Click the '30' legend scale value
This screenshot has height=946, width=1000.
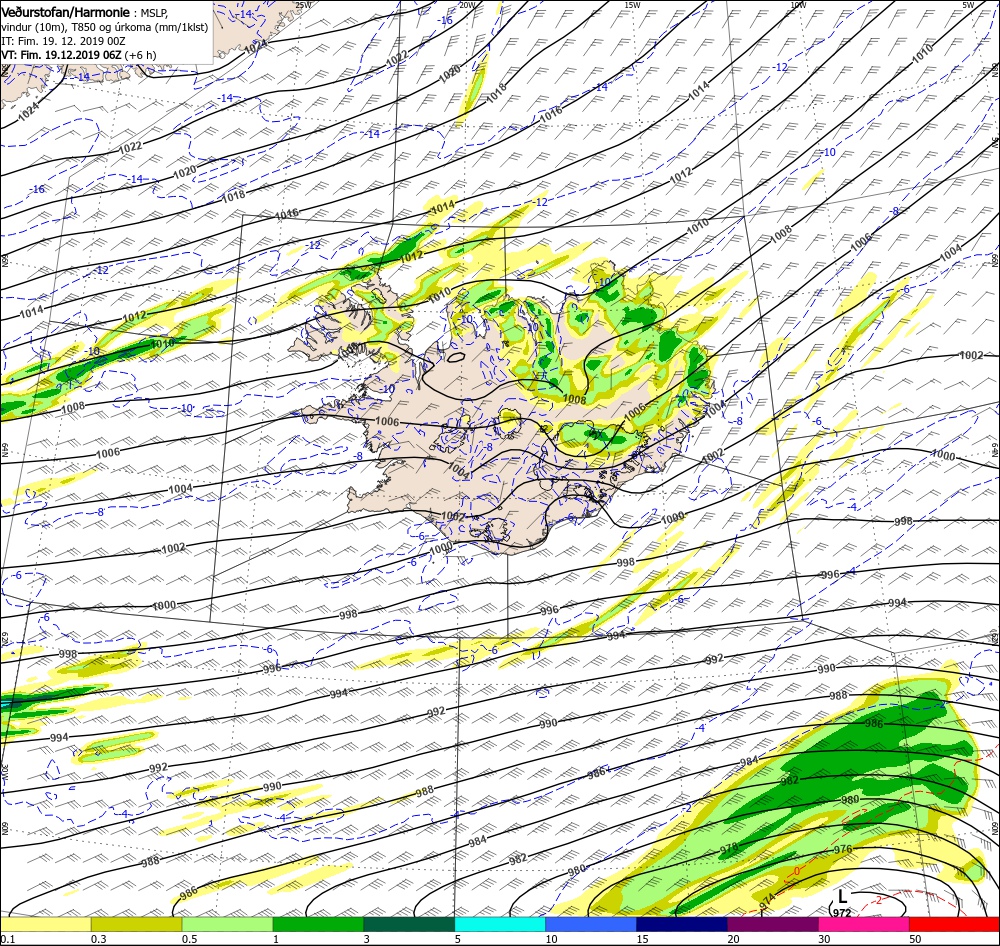coord(825,939)
